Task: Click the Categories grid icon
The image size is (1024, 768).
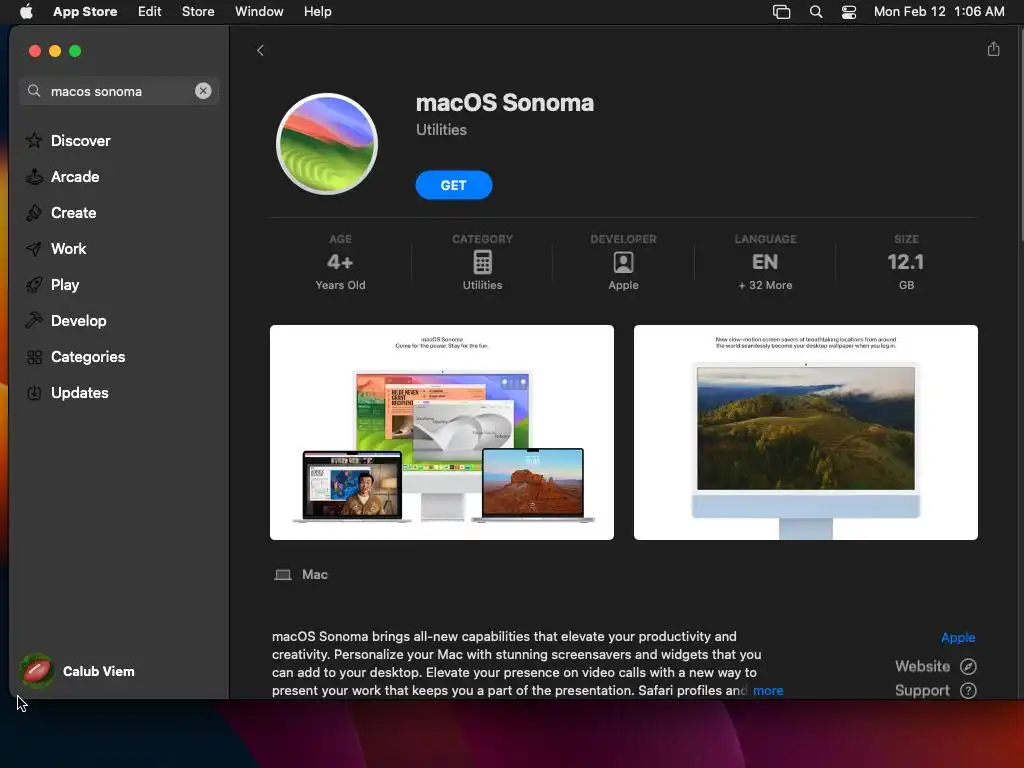Action: (34, 357)
